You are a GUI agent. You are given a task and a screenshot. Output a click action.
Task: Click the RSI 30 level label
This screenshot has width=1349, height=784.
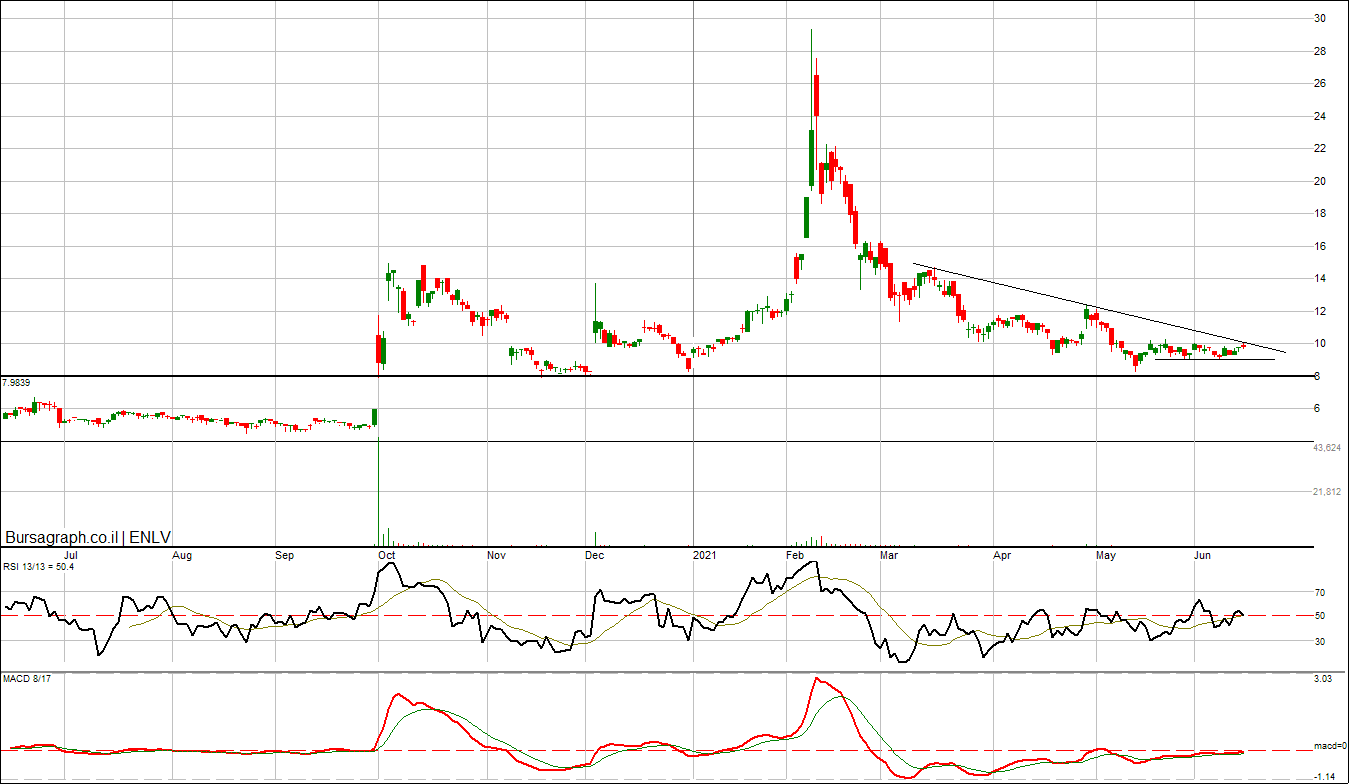coord(1320,641)
